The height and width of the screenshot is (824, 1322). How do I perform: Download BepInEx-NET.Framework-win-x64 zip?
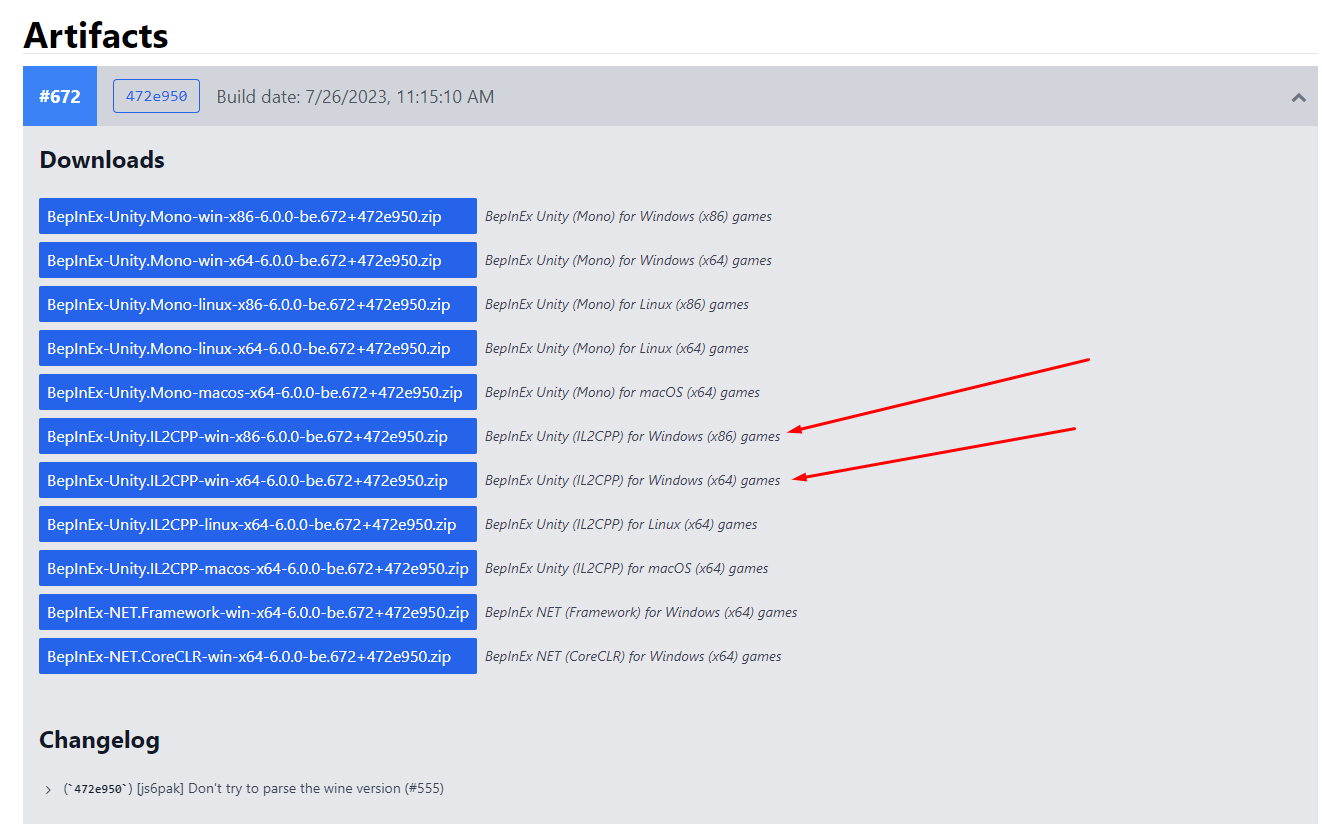pos(258,612)
